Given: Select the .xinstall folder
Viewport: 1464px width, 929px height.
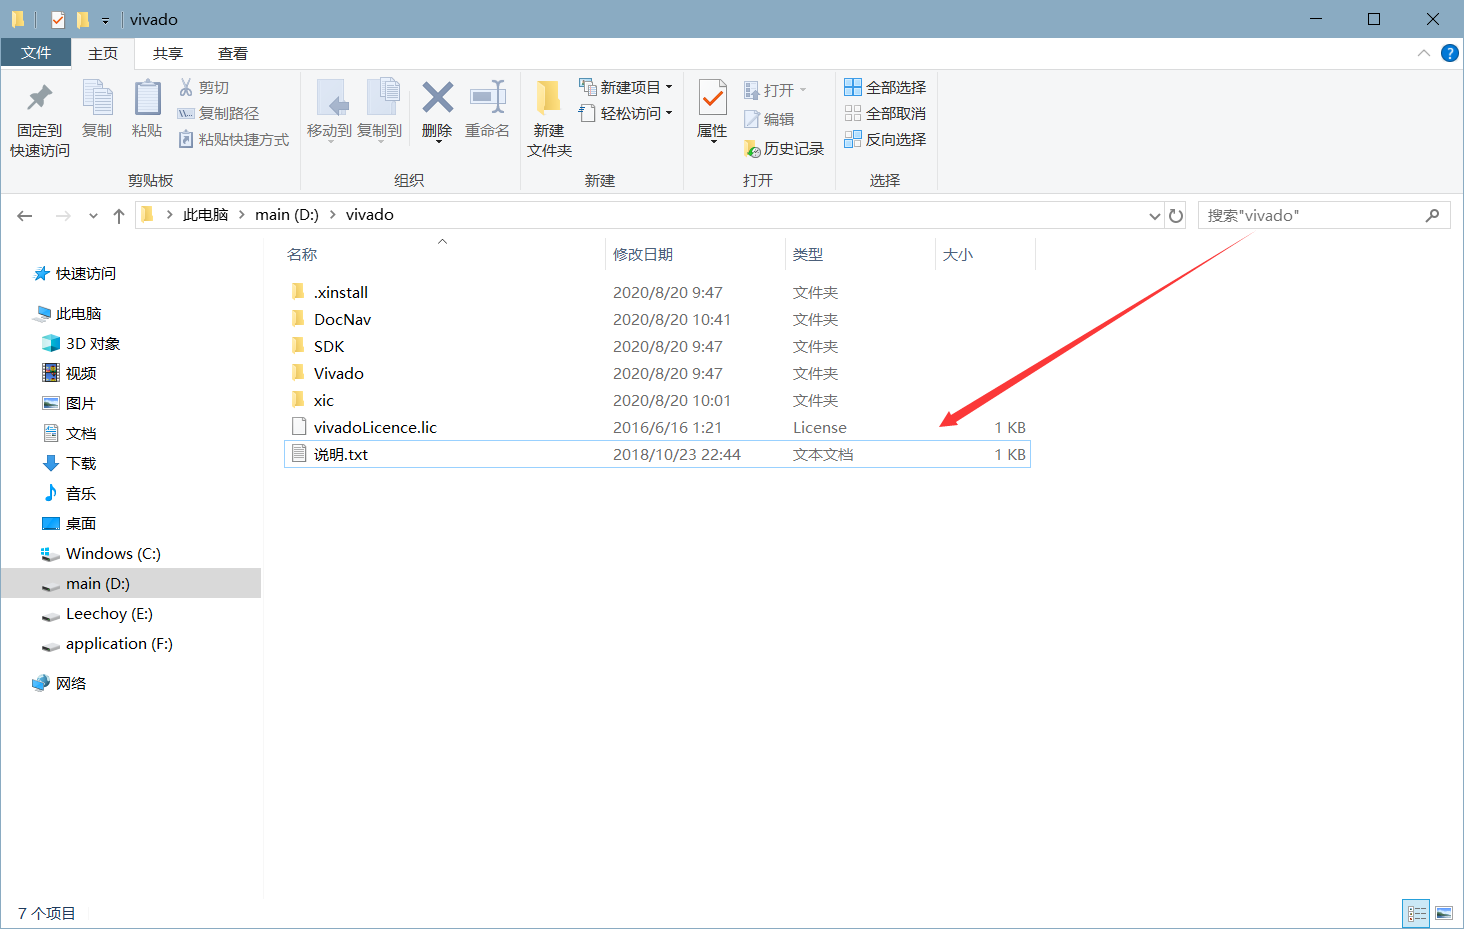Looking at the screenshot, I should pos(657,292).
